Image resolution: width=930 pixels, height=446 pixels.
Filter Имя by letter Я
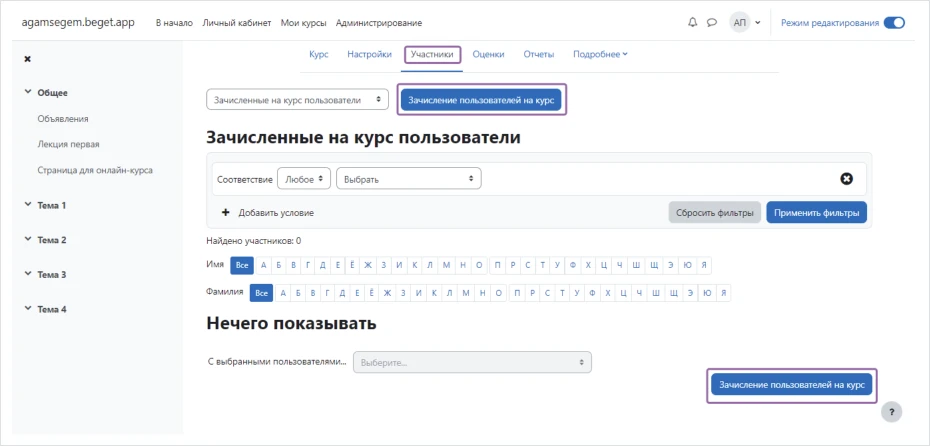tap(703, 266)
